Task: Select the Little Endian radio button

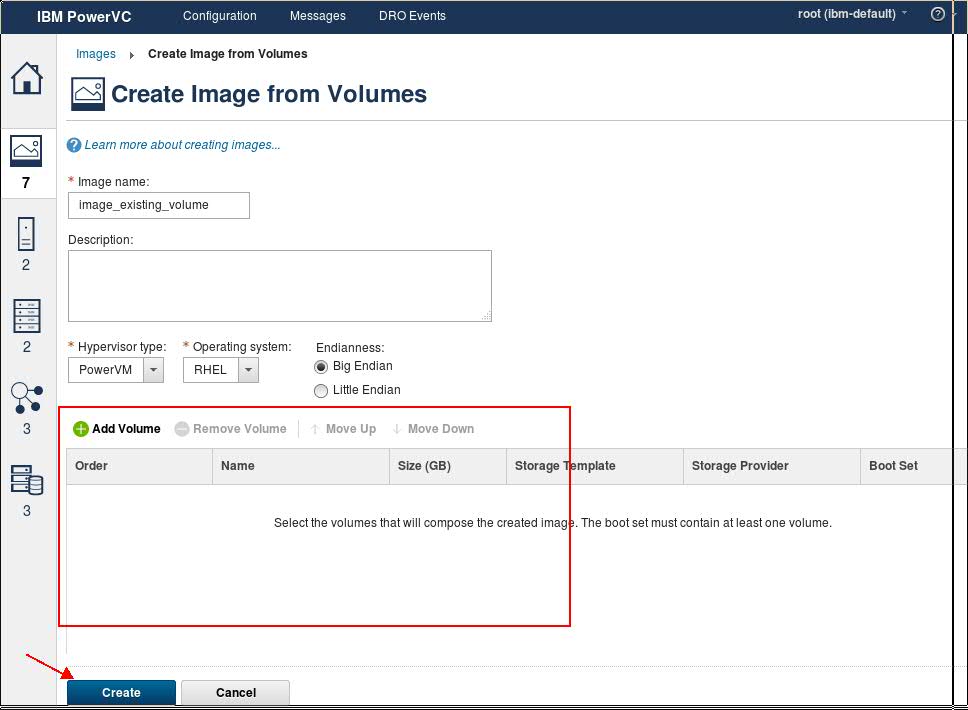Action: [321, 391]
